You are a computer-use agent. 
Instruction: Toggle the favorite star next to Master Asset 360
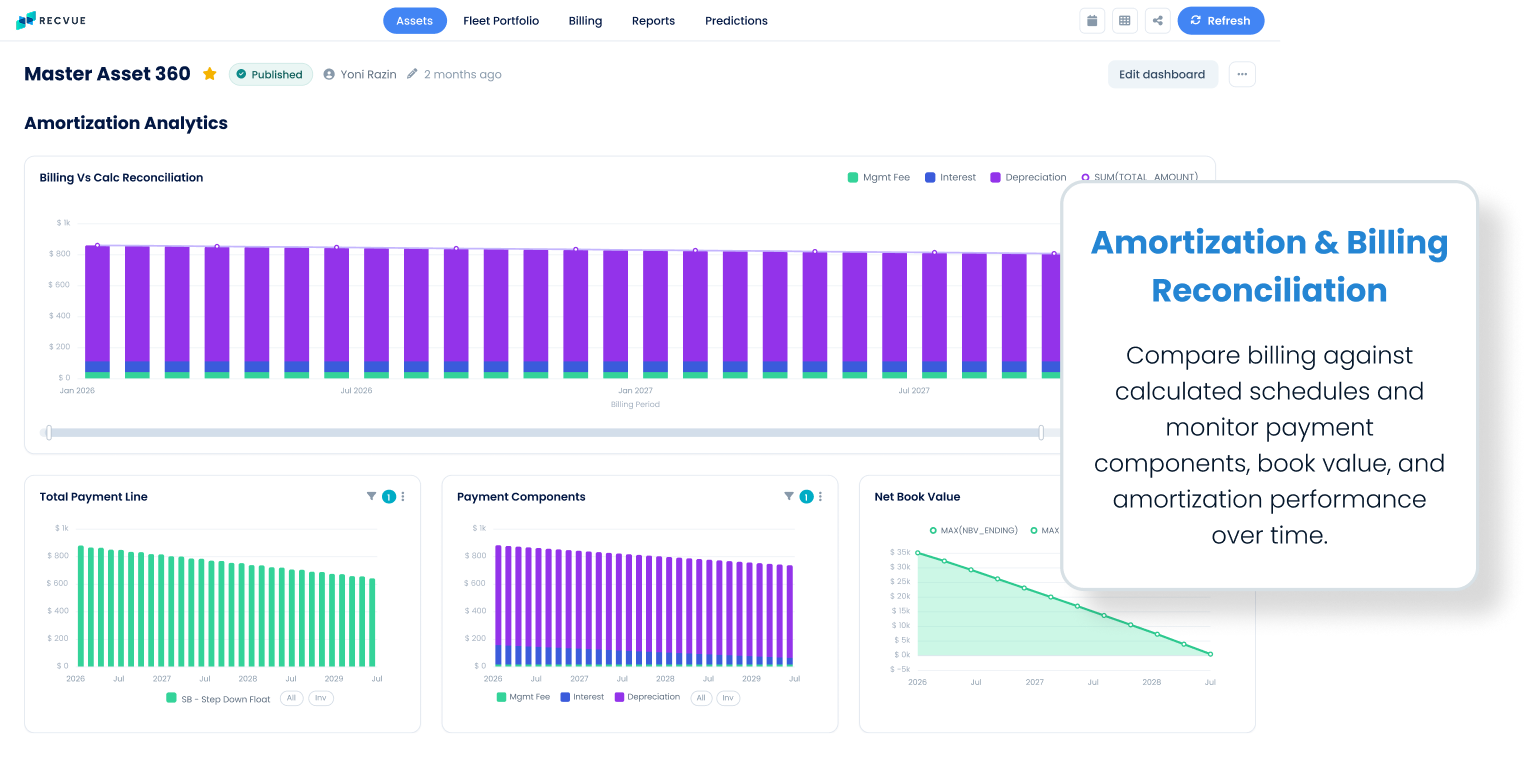pyautogui.click(x=210, y=74)
